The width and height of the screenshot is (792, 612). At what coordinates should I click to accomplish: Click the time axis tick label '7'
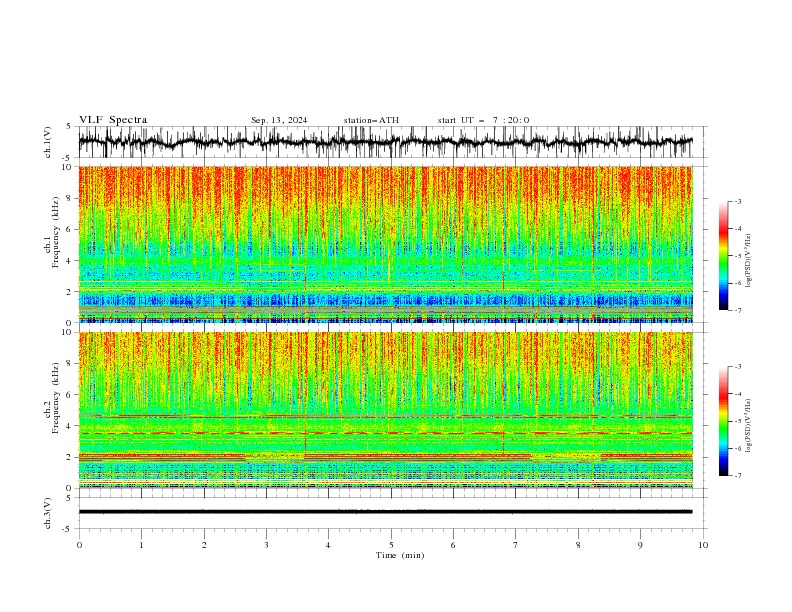(516, 545)
